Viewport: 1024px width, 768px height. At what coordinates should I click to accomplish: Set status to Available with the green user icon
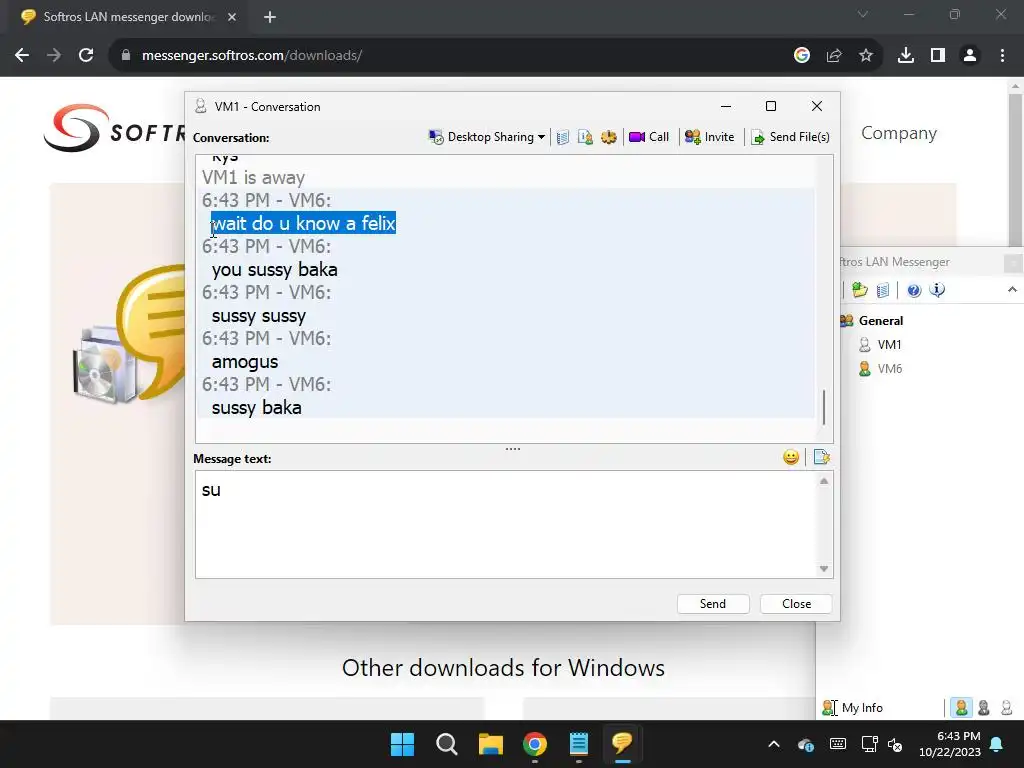click(x=961, y=708)
